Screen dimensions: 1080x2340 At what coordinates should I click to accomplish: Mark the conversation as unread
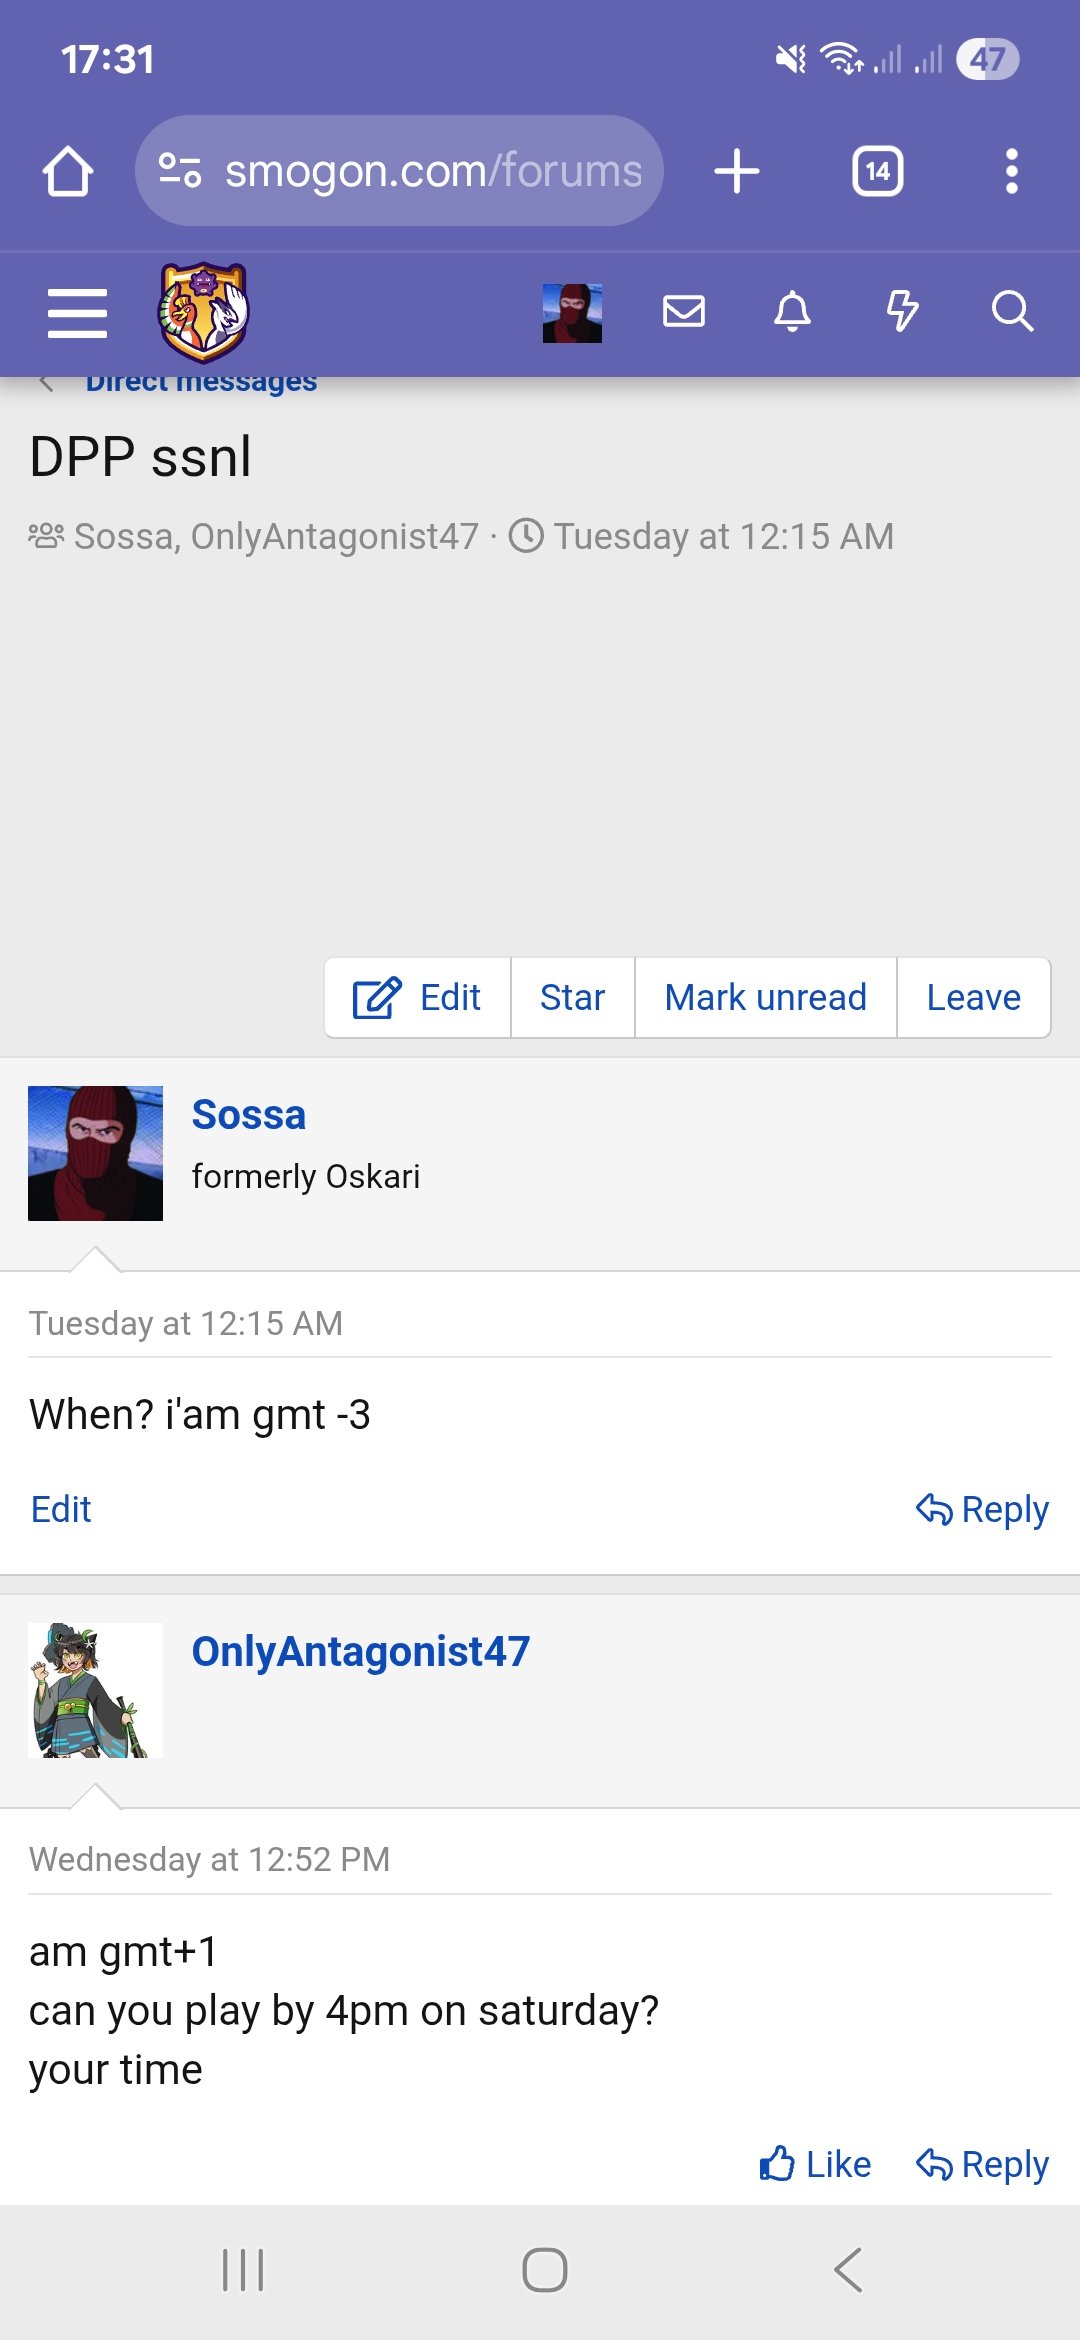pyautogui.click(x=765, y=998)
